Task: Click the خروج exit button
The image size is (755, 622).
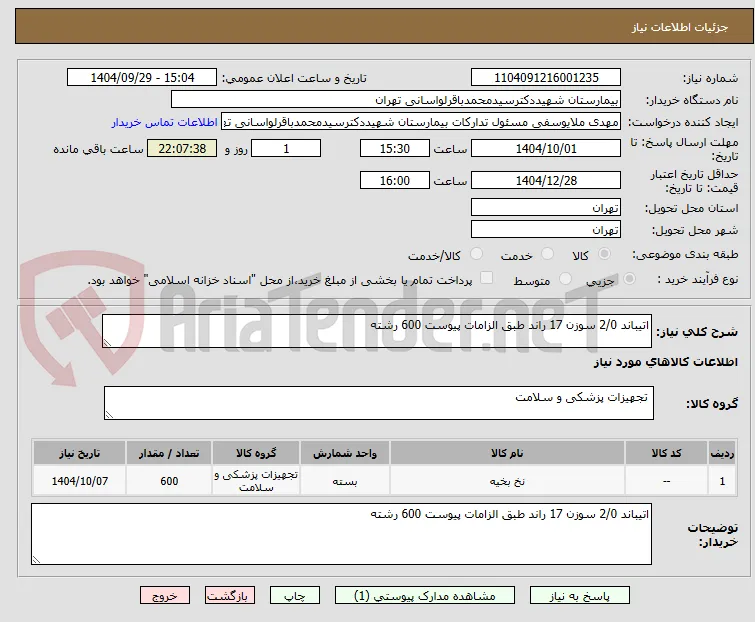Action: (x=165, y=596)
